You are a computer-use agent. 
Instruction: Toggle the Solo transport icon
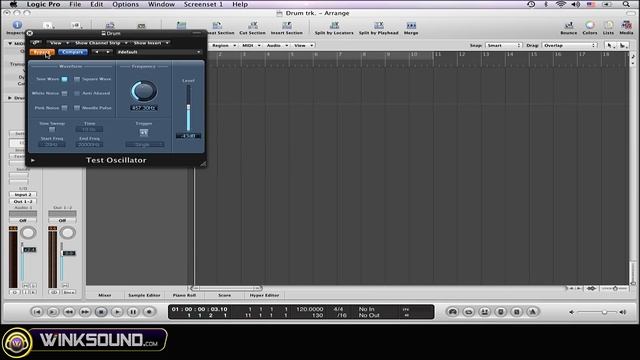(516, 312)
